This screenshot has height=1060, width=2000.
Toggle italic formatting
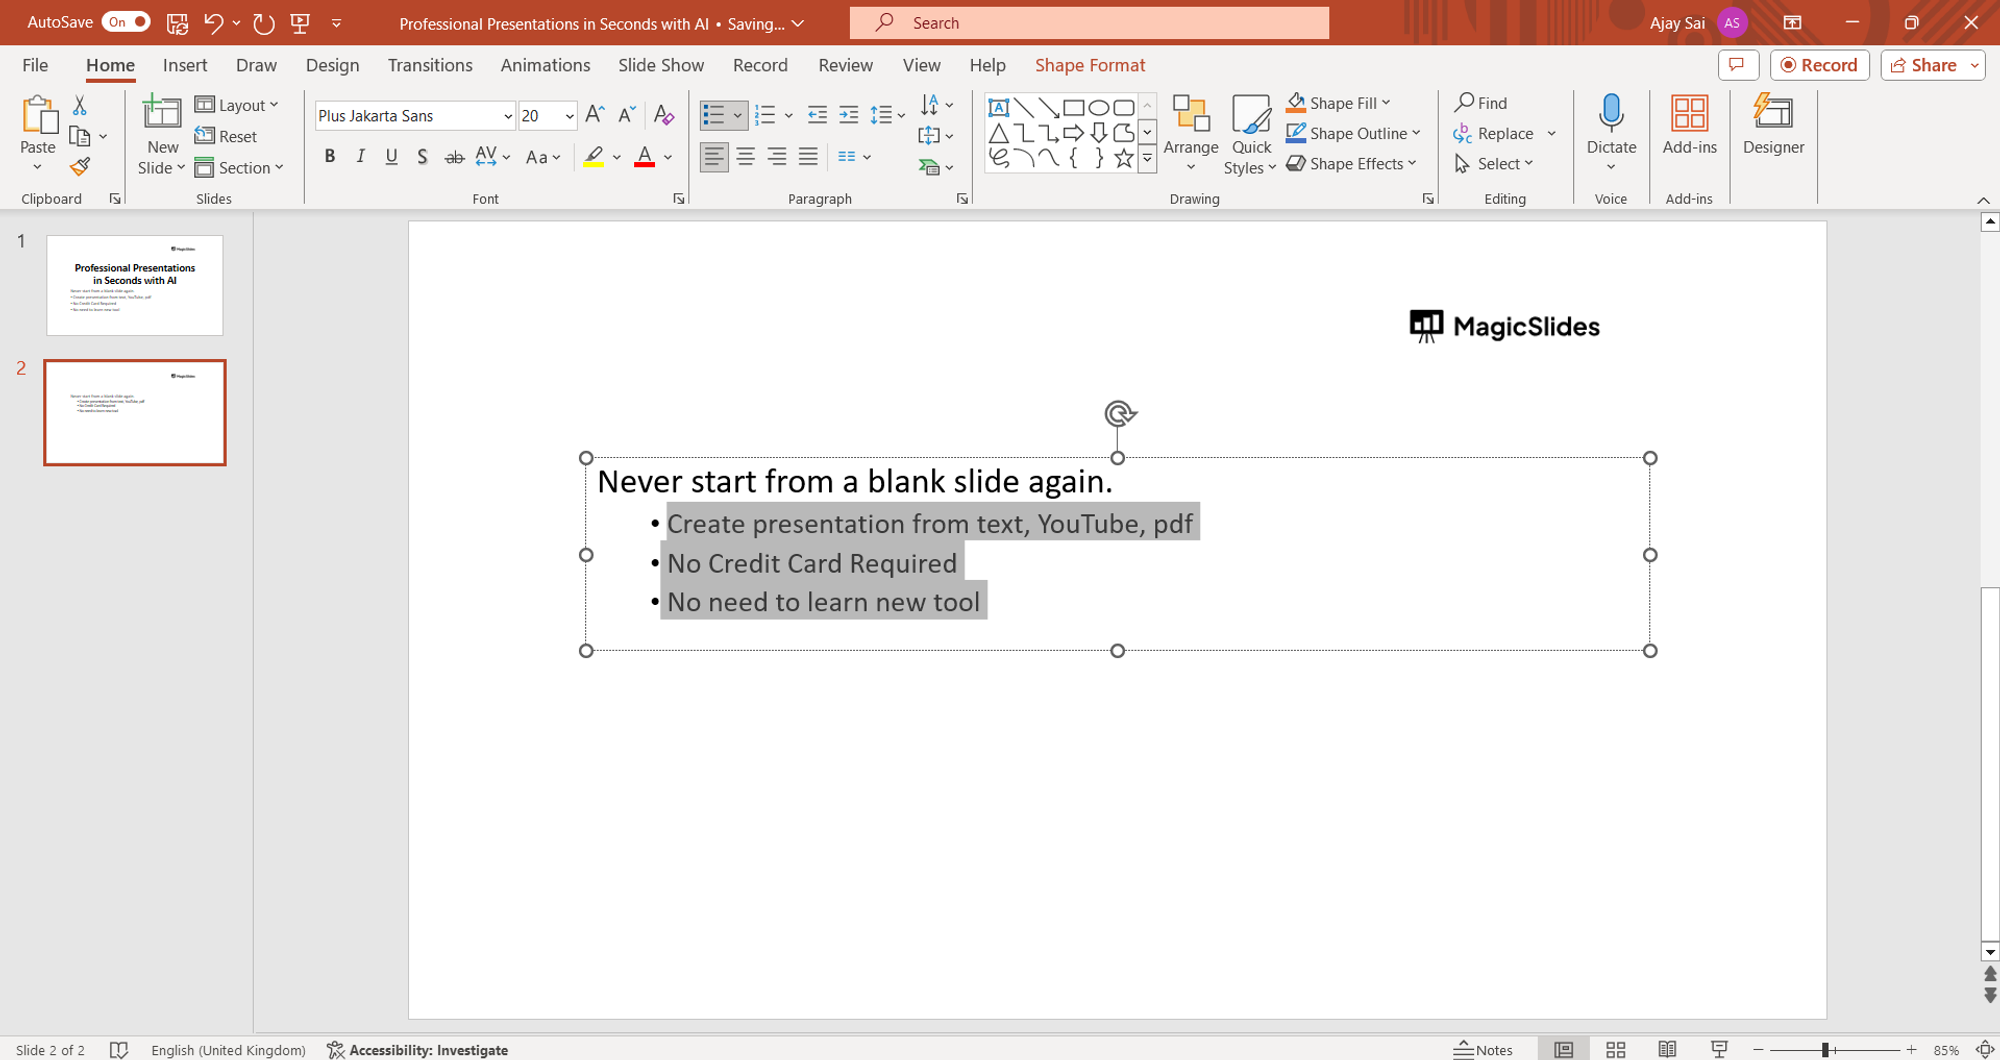click(360, 157)
